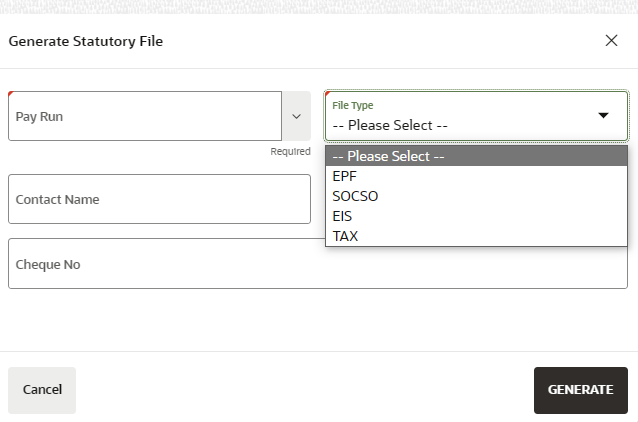Click the File Type selected value box

tap(460, 126)
